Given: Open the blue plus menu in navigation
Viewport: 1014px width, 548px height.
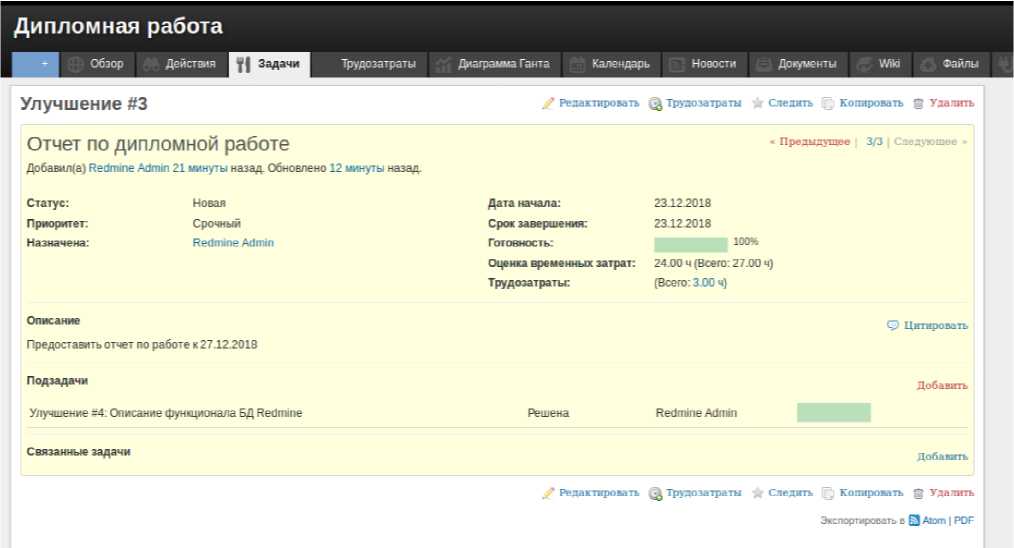Looking at the screenshot, I should pyautogui.click(x=37, y=64).
